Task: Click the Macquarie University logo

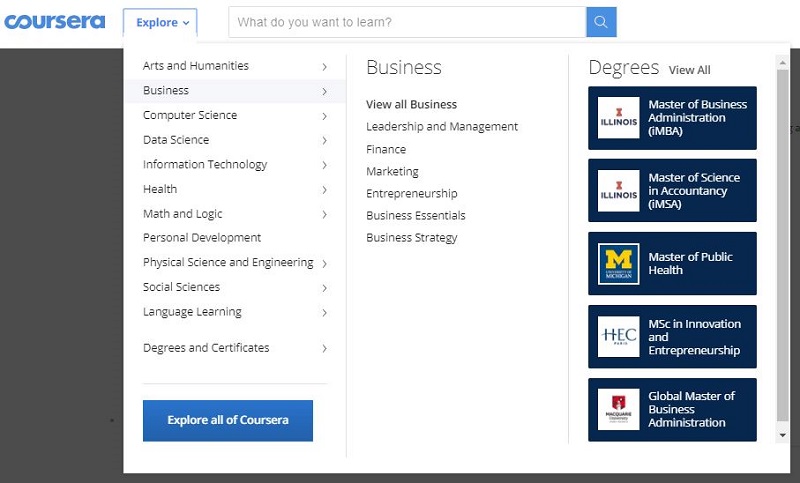Action: [618, 410]
